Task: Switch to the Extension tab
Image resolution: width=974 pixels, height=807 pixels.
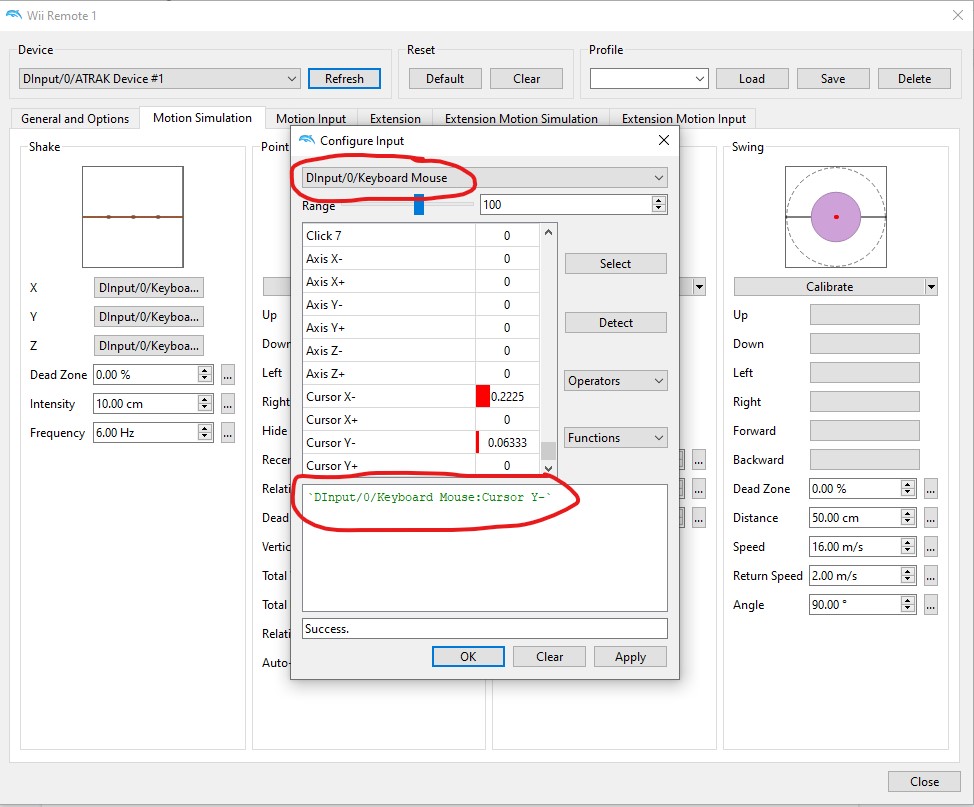Action: [395, 119]
